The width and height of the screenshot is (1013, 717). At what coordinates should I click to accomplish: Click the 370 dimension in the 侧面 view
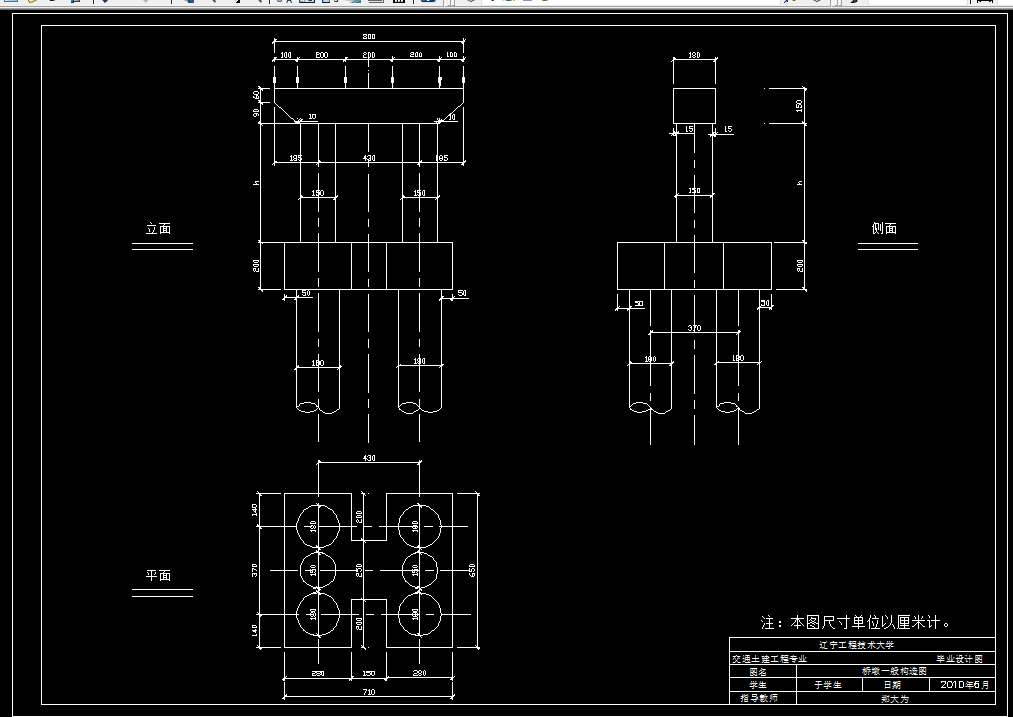pyautogui.click(x=694, y=328)
